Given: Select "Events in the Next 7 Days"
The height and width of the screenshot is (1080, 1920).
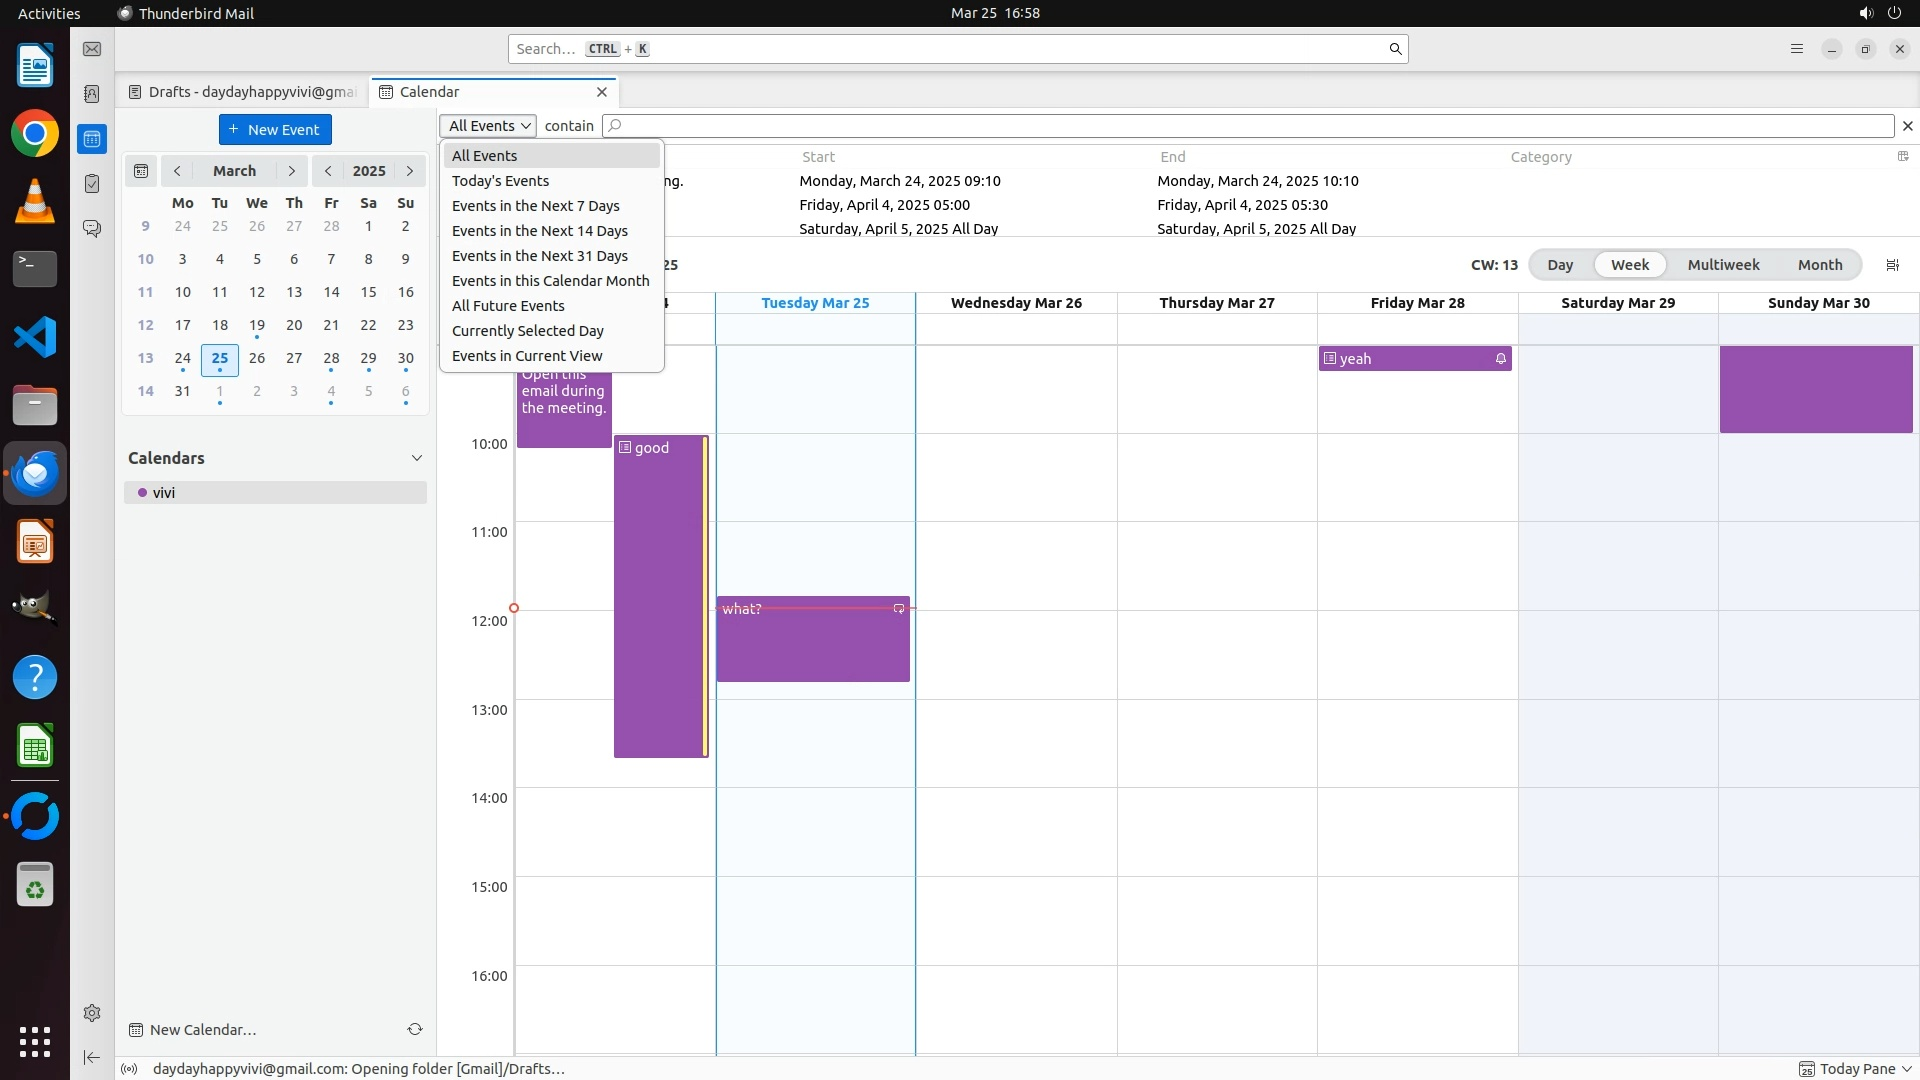Looking at the screenshot, I should coord(535,206).
